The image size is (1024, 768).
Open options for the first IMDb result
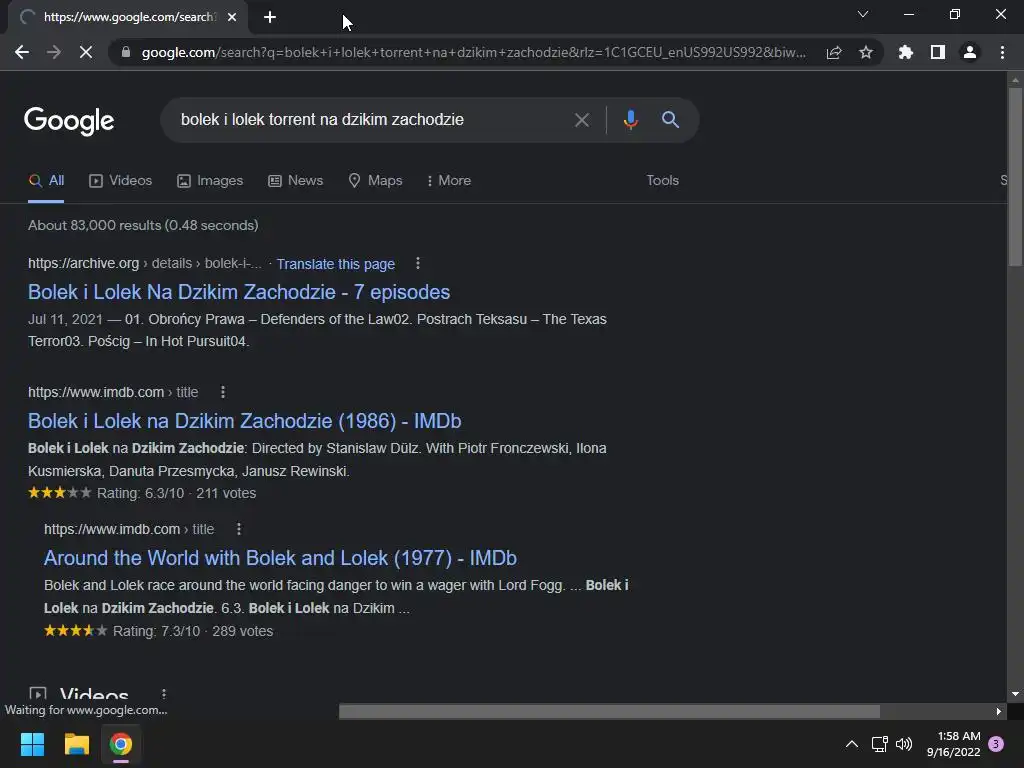(x=223, y=392)
